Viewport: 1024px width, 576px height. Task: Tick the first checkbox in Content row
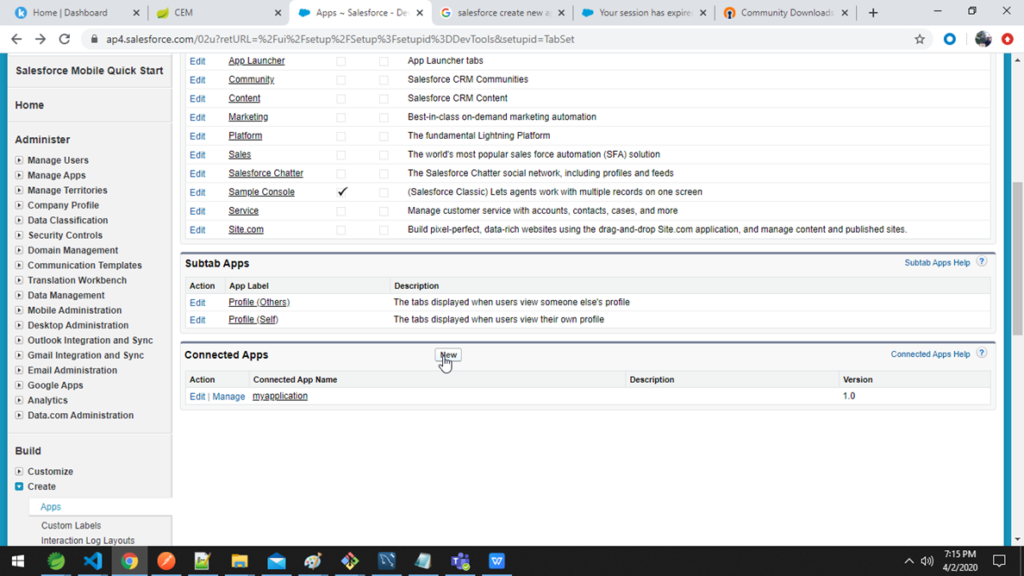click(x=341, y=99)
